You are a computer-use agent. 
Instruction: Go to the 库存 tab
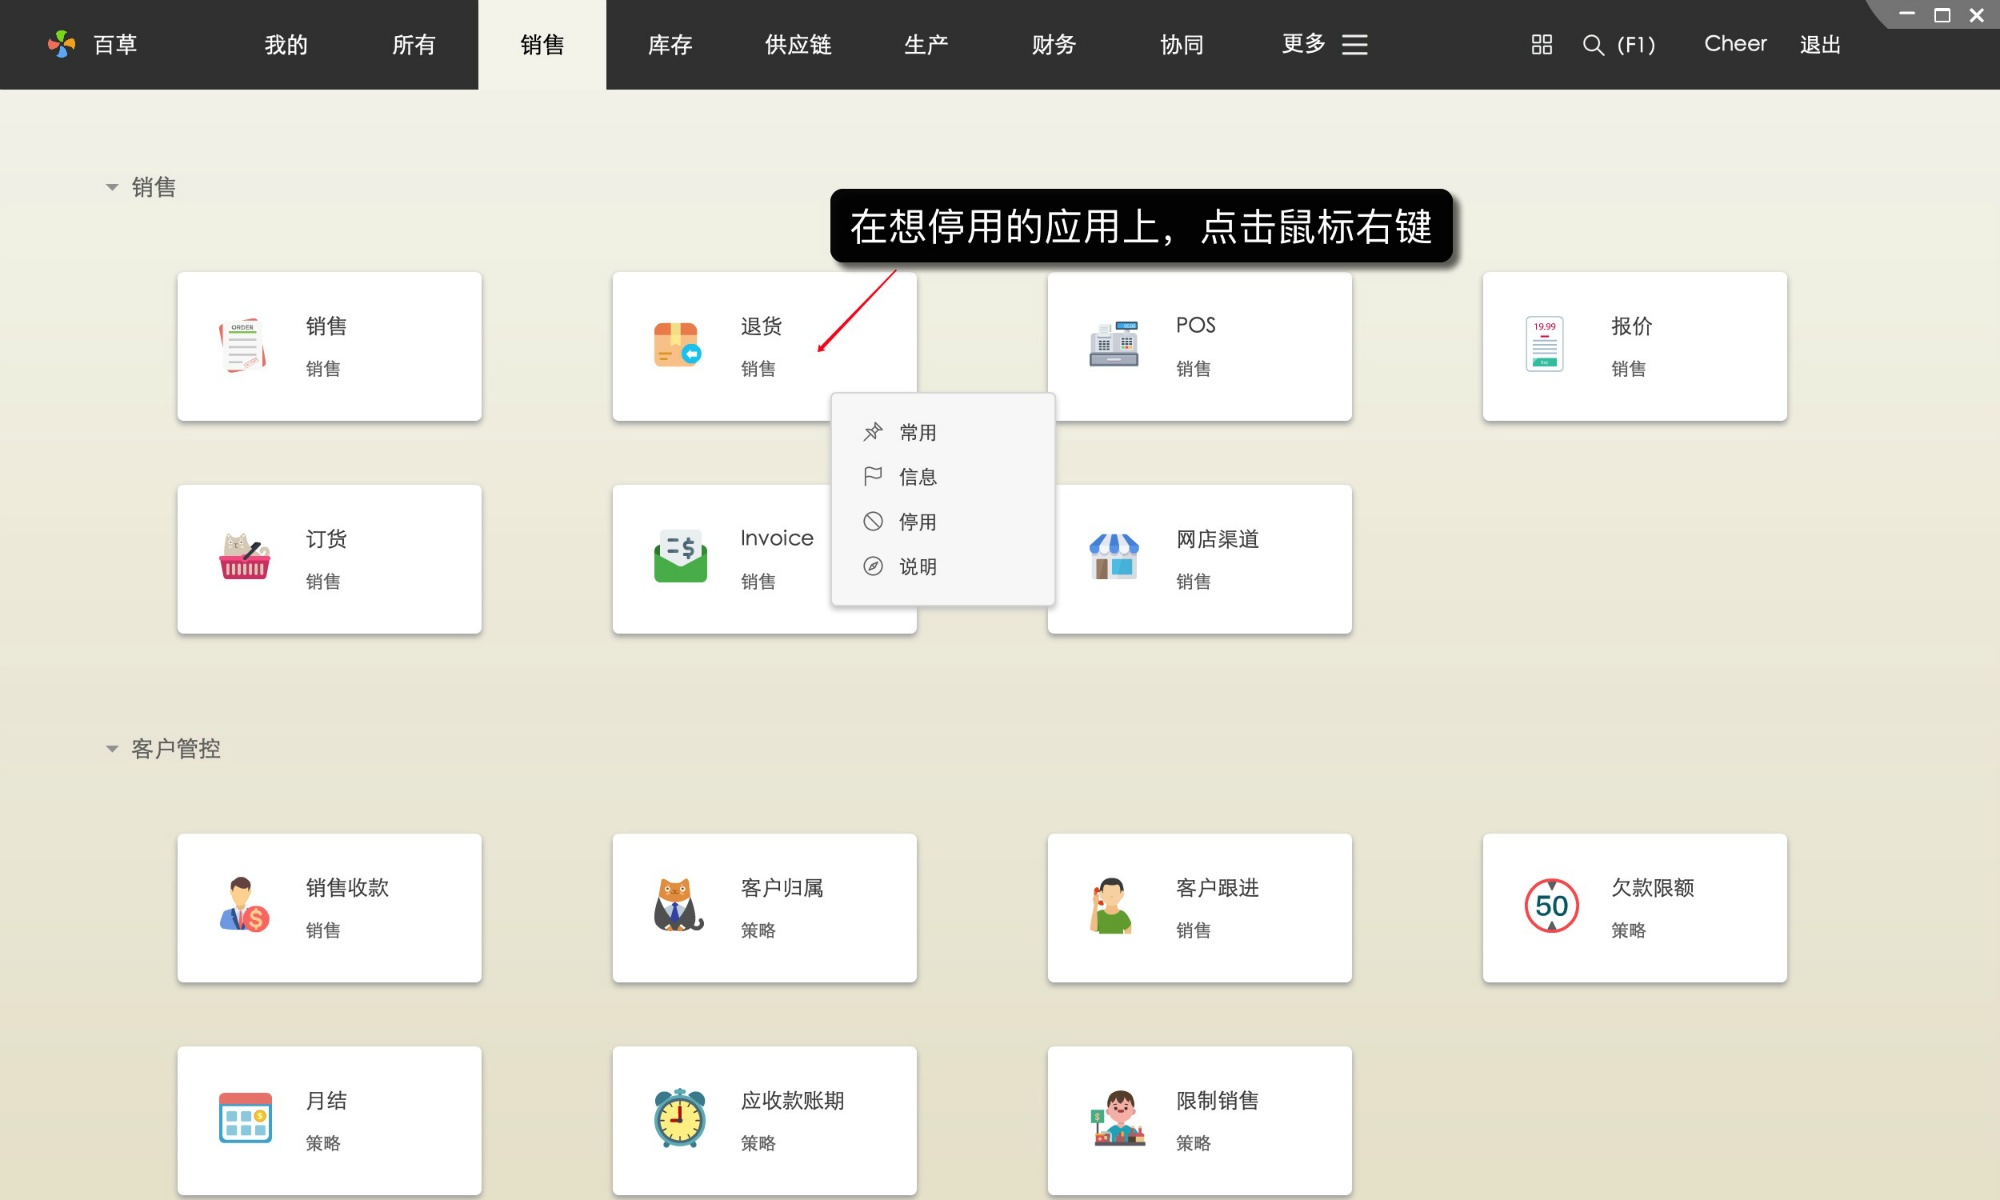tap(670, 45)
